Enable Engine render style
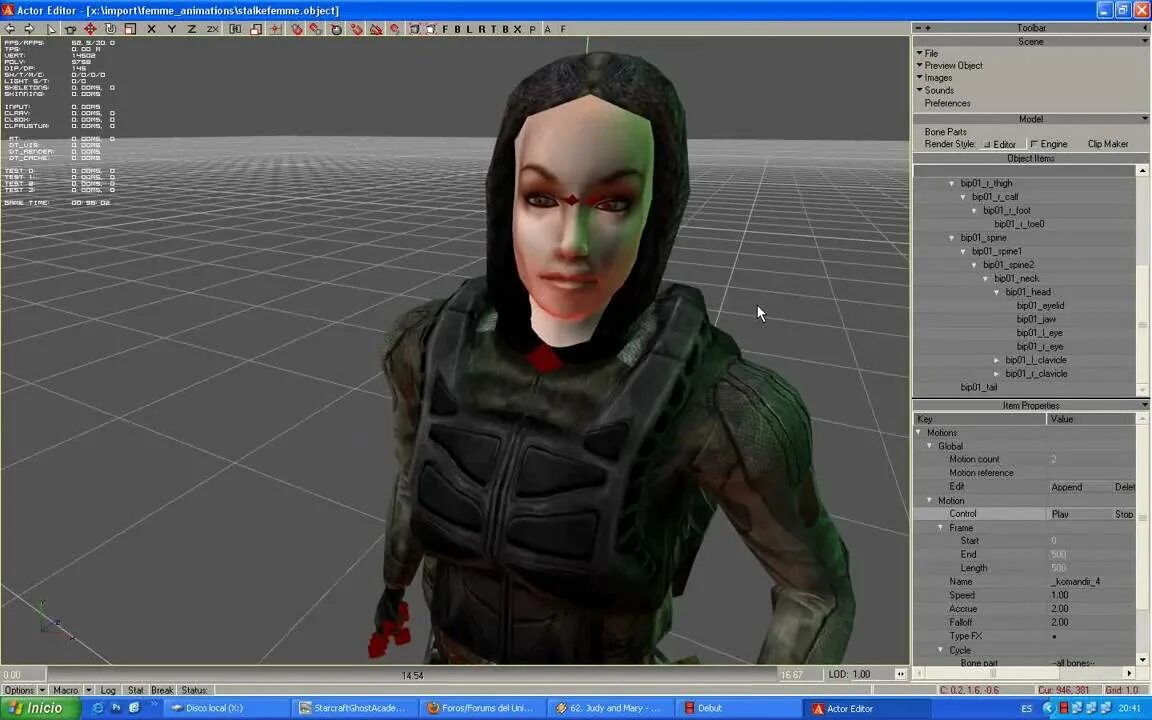The width and height of the screenshot is (1152, 720). pyautogui.click(x=1048, y=144)
